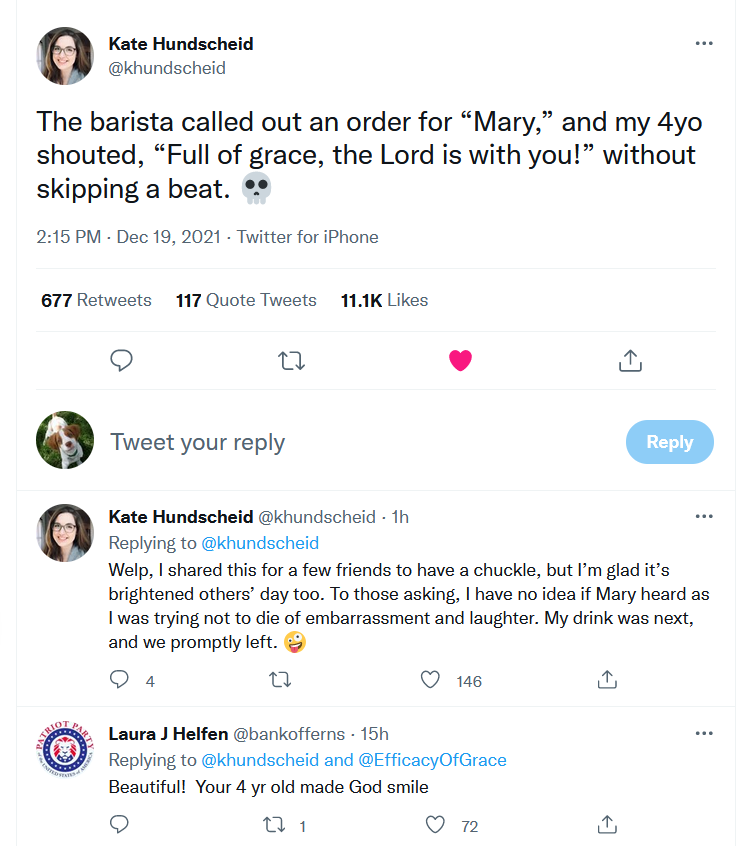Screen dimensions: 741x846
Task: Open Kate Hundscheid's profile picture on main tweet
Action: 65,56
